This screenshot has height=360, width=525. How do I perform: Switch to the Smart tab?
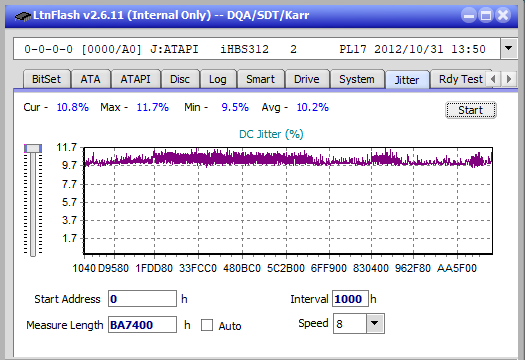tap(260, 79)
